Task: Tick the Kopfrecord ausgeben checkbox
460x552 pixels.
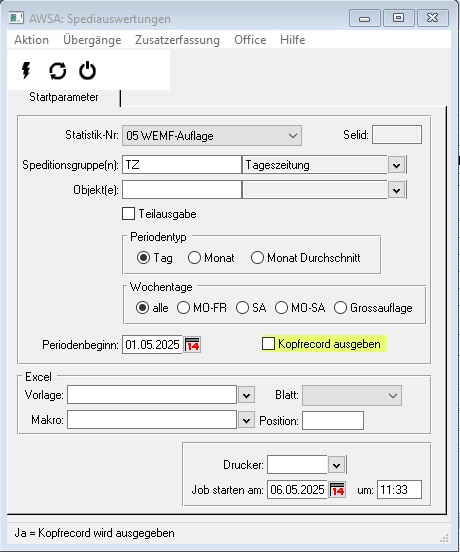Action: tap(268, 344)
